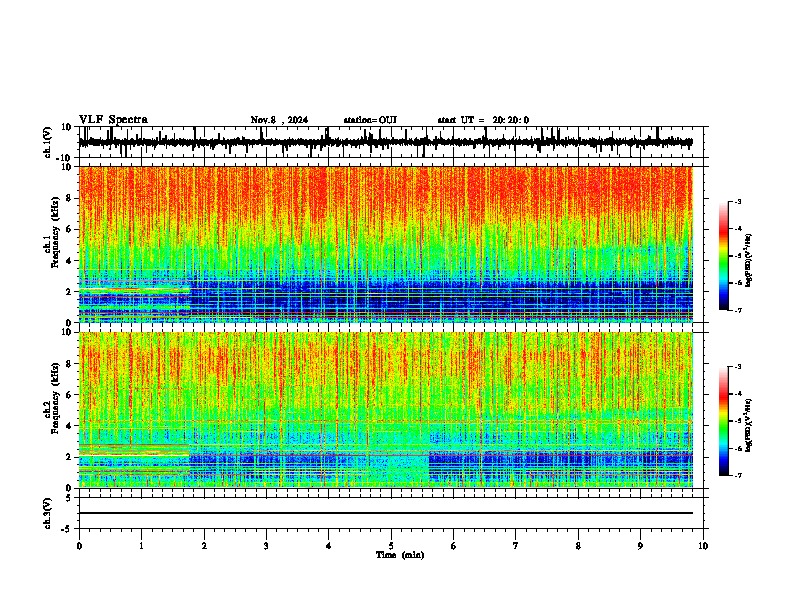
Task: Click the '-7' label on ch.2 color bar
Action: click(x=737, y=476)
